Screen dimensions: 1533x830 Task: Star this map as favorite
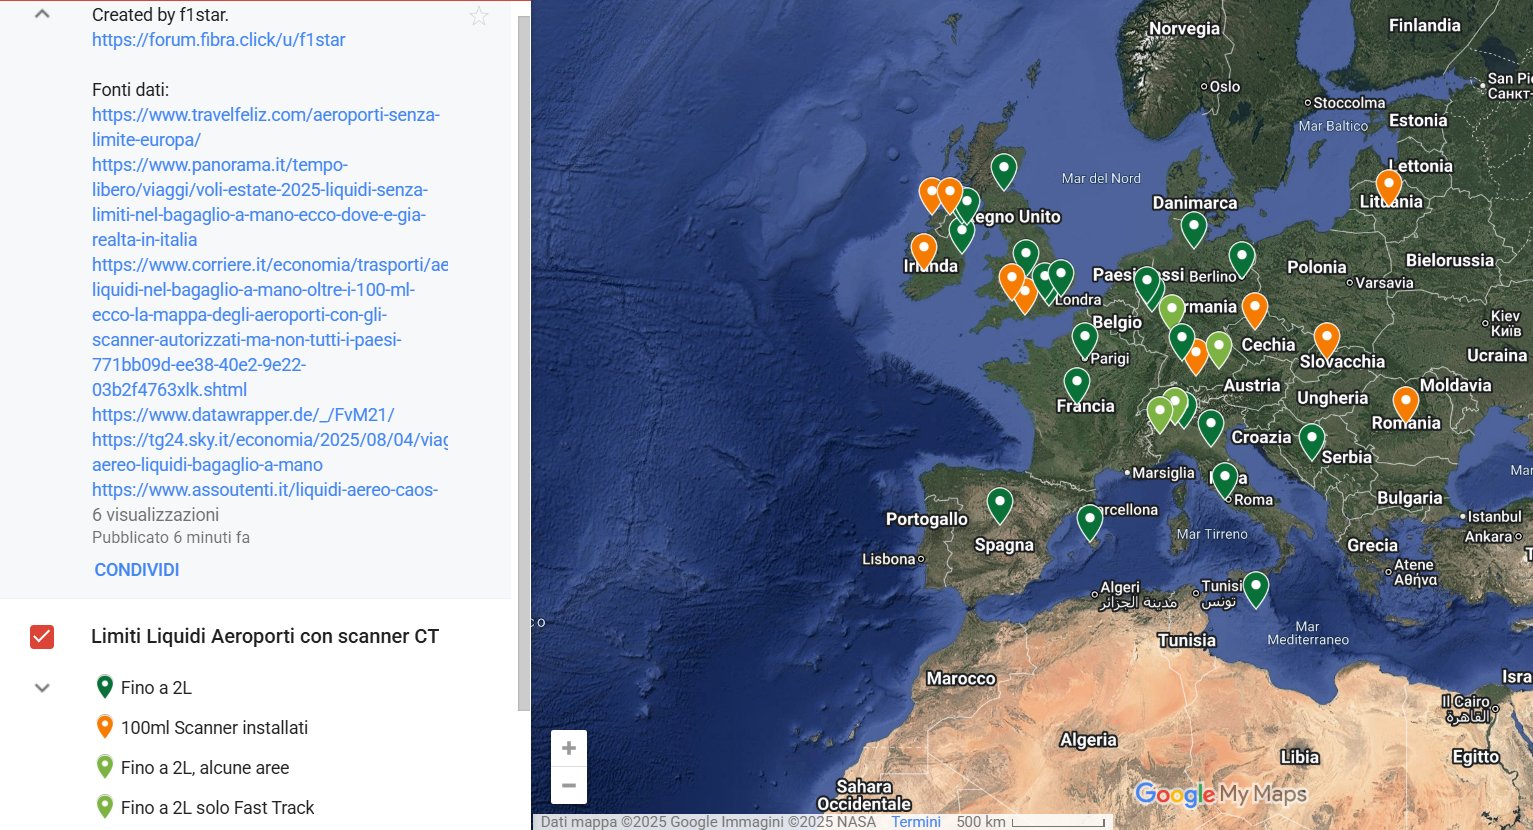coord(479,16)
